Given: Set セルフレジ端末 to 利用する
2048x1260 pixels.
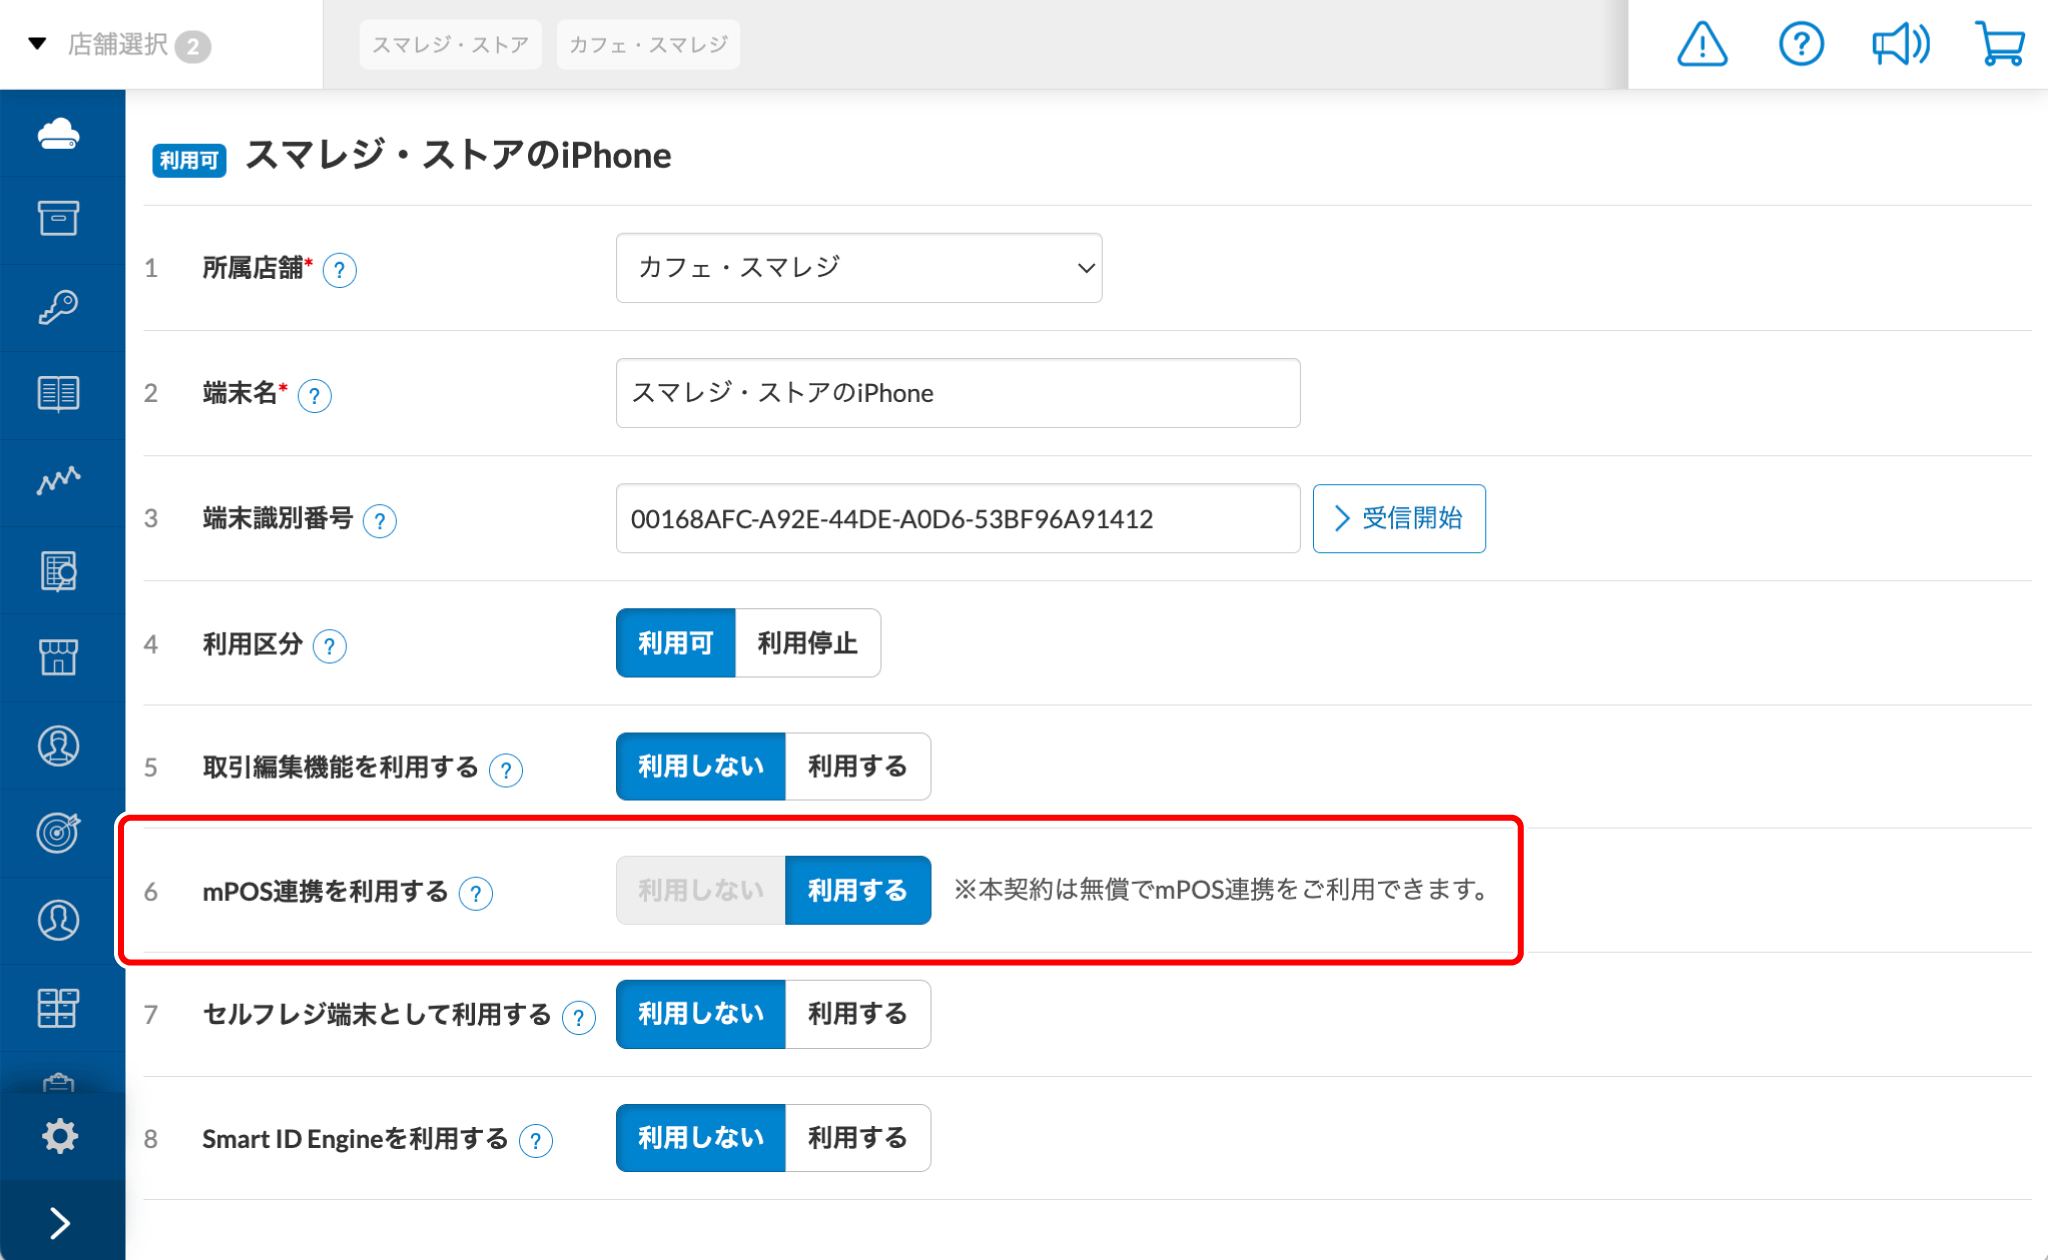Looking at the screenshot, I should click(858, 1014).
